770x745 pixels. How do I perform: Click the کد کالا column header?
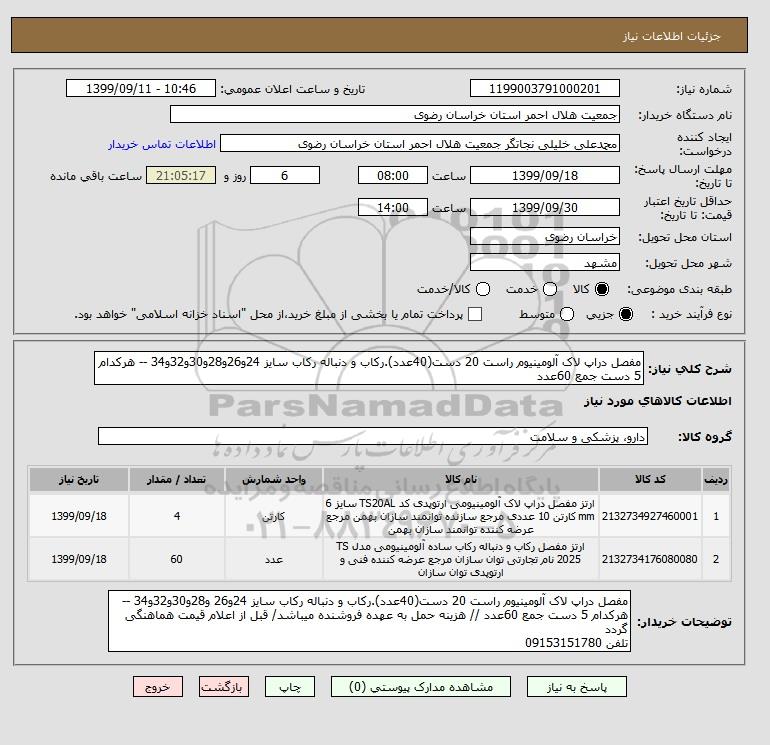(x=650, y=479)
